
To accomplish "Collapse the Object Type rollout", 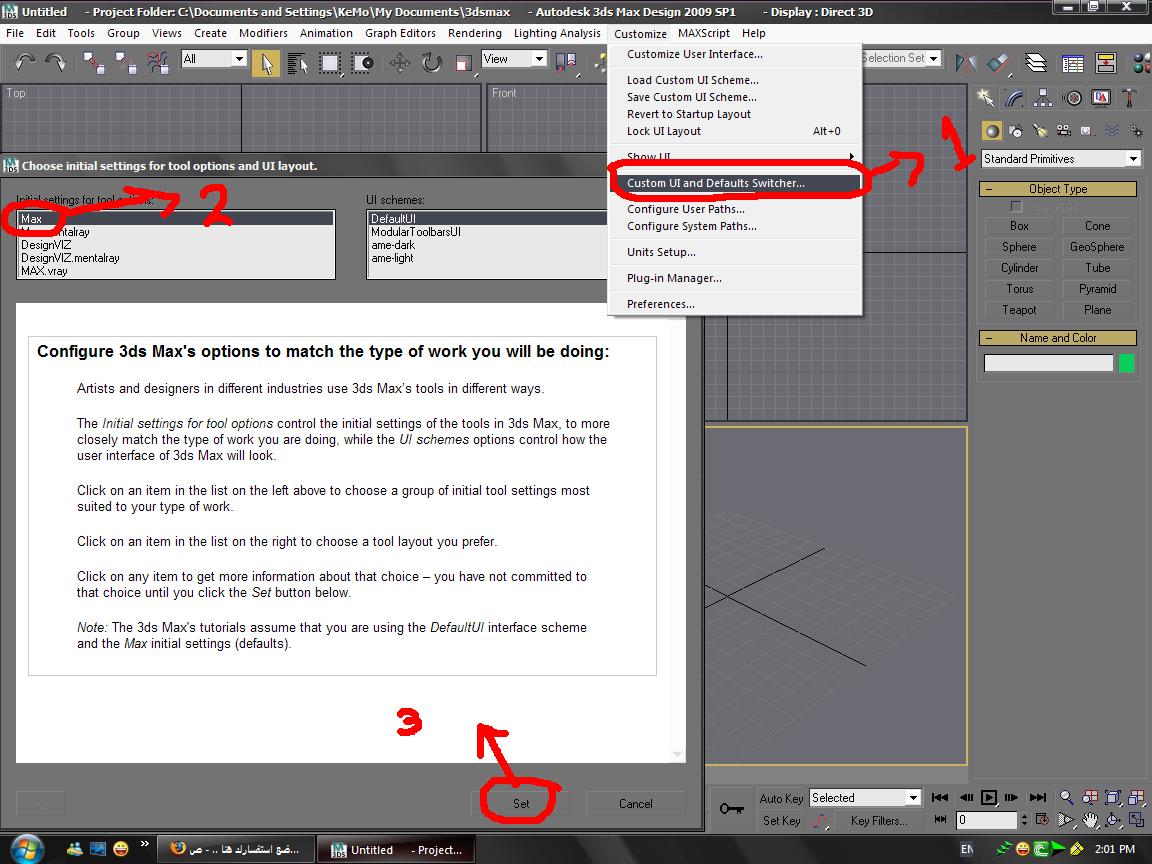I will coord(1058,189).
